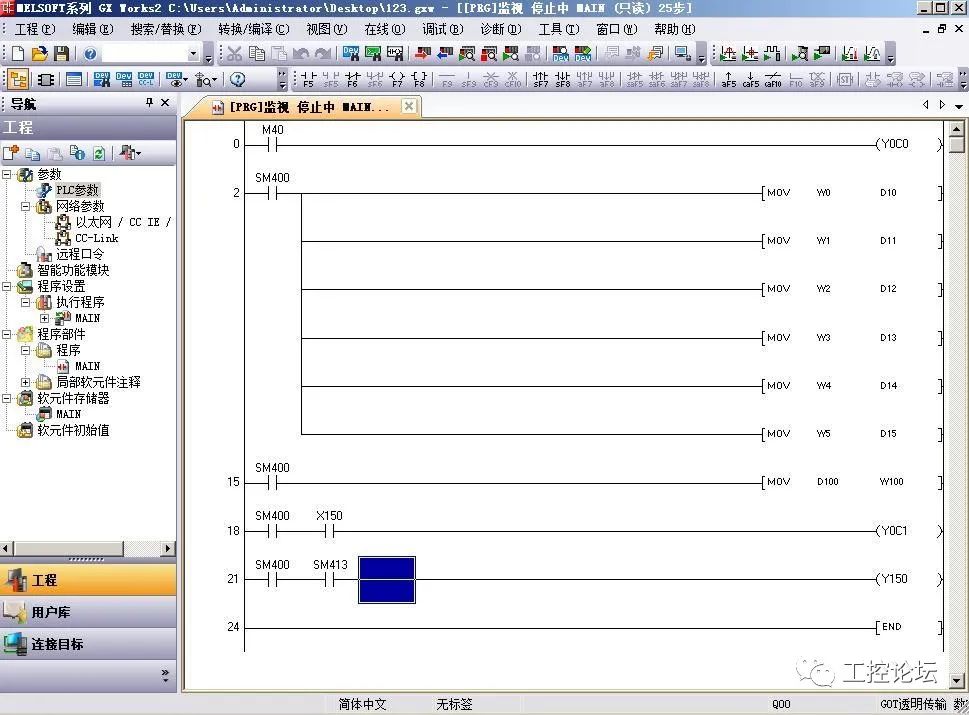
Task: Insert inverted operation result caF10
Action: pos(772,80)
